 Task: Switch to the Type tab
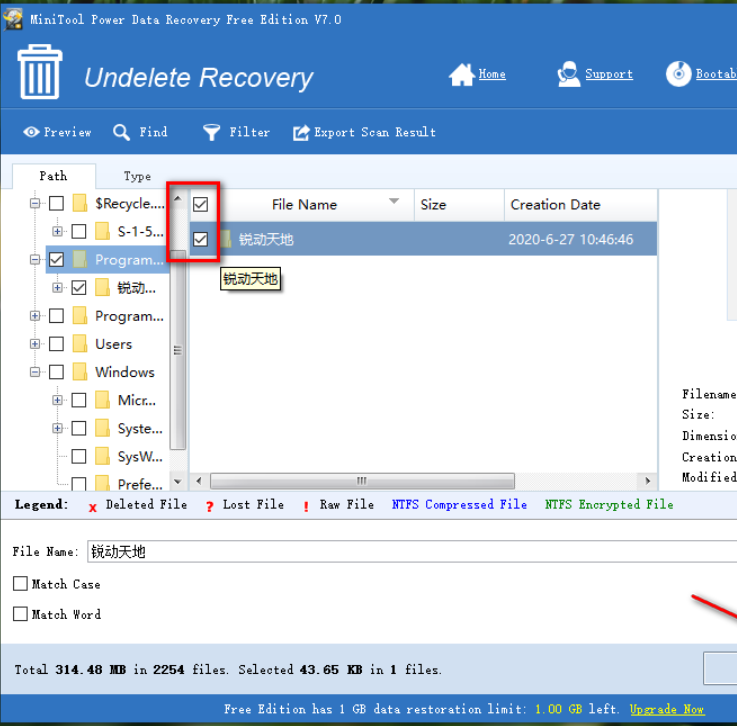tap(137, 176)
